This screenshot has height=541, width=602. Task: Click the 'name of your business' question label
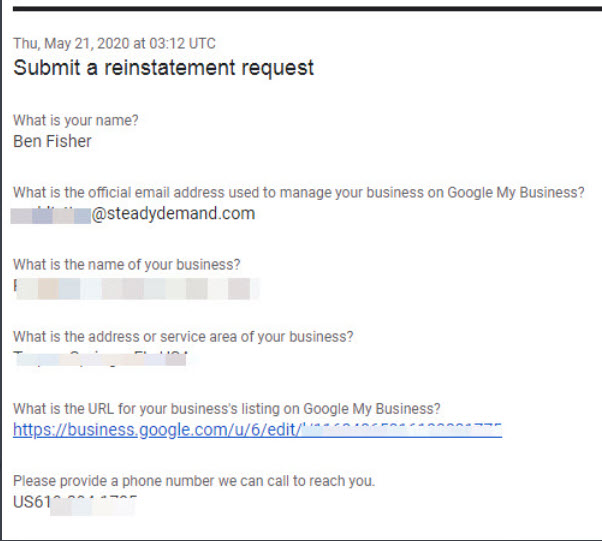[x=127, y=265]
